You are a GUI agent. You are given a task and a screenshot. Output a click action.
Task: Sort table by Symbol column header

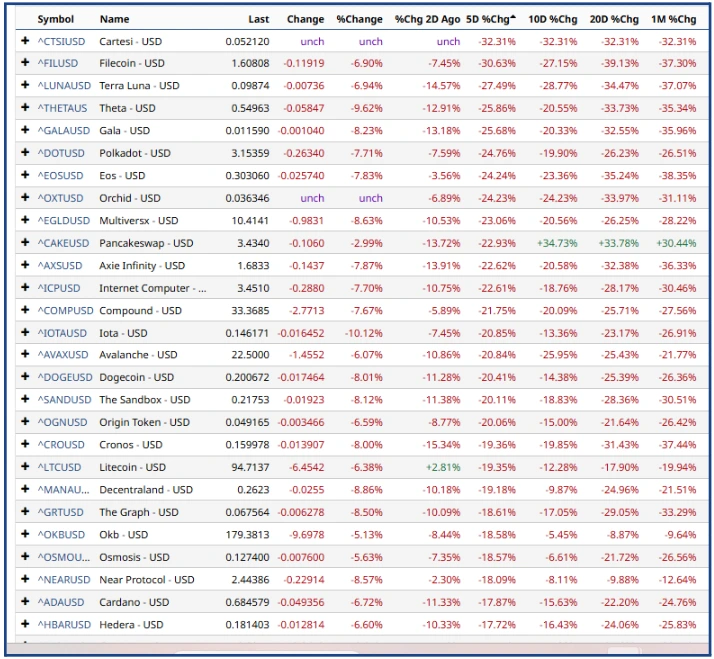click(56, 19)
